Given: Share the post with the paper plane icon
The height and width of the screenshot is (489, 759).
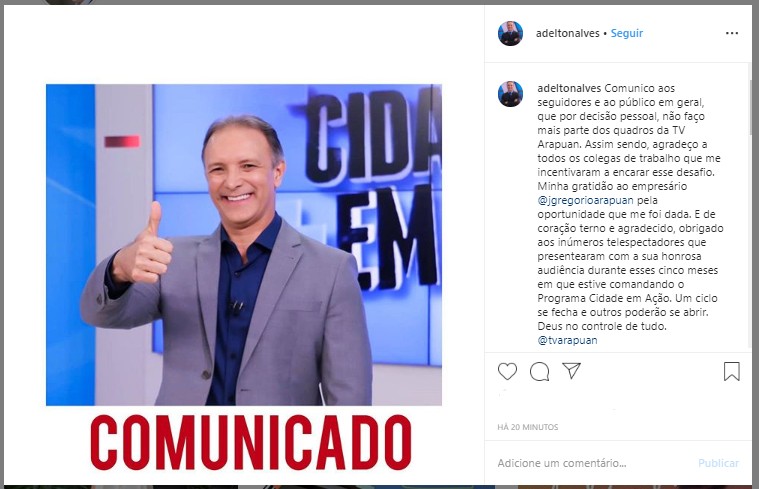Looking at the screenshot, I should point(572,371).
